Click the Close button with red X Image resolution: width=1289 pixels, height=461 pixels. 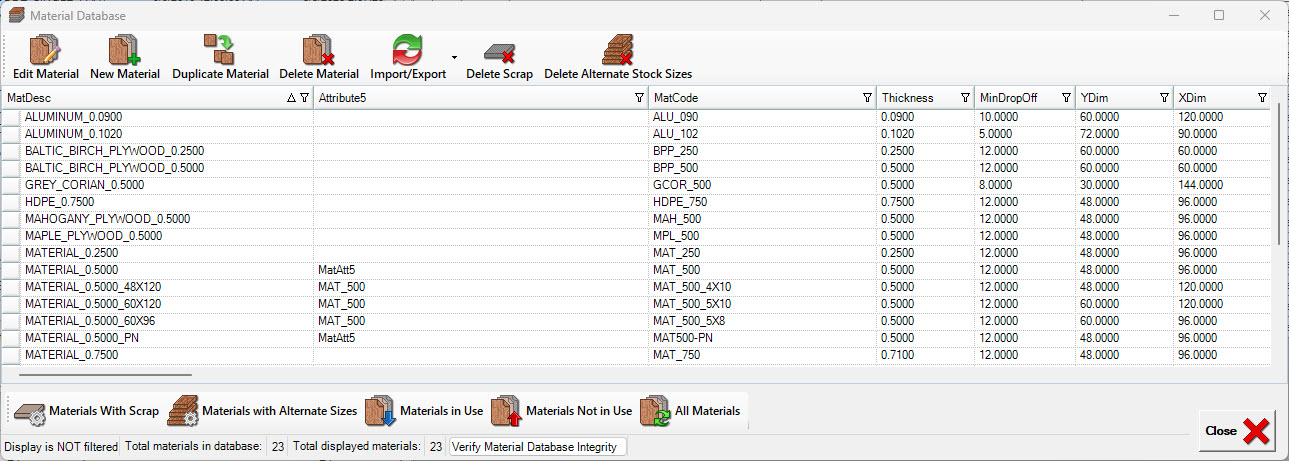click(1238, 430)
